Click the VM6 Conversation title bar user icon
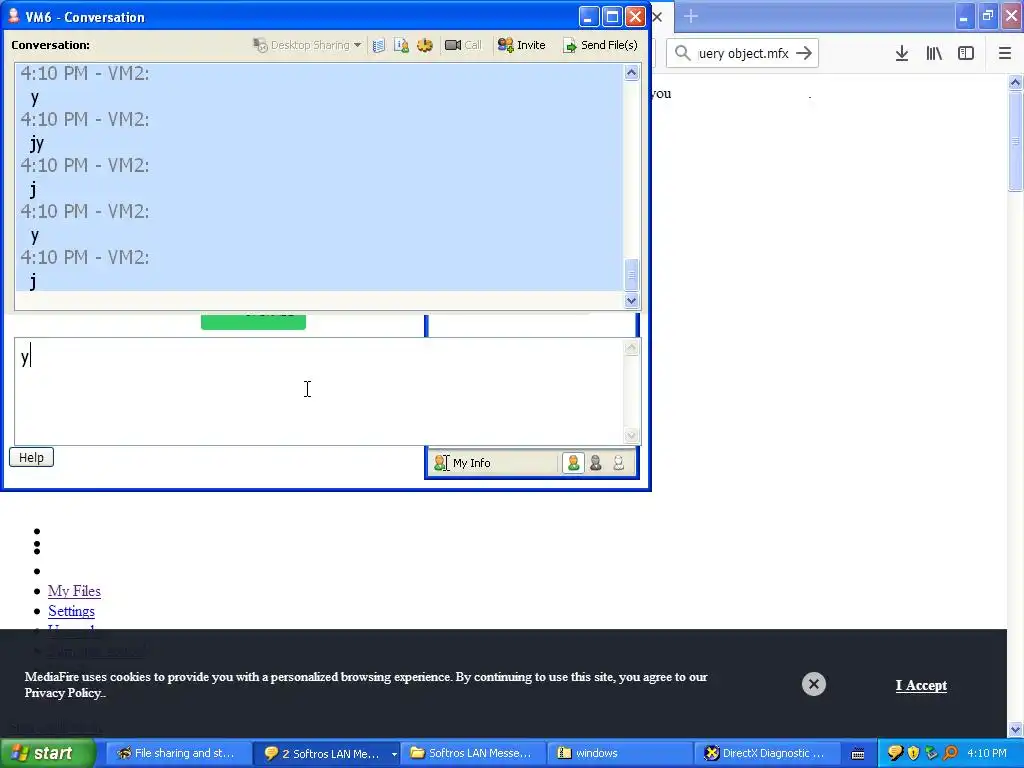This screenshot has width=1024, height=768. coord(13,16)
